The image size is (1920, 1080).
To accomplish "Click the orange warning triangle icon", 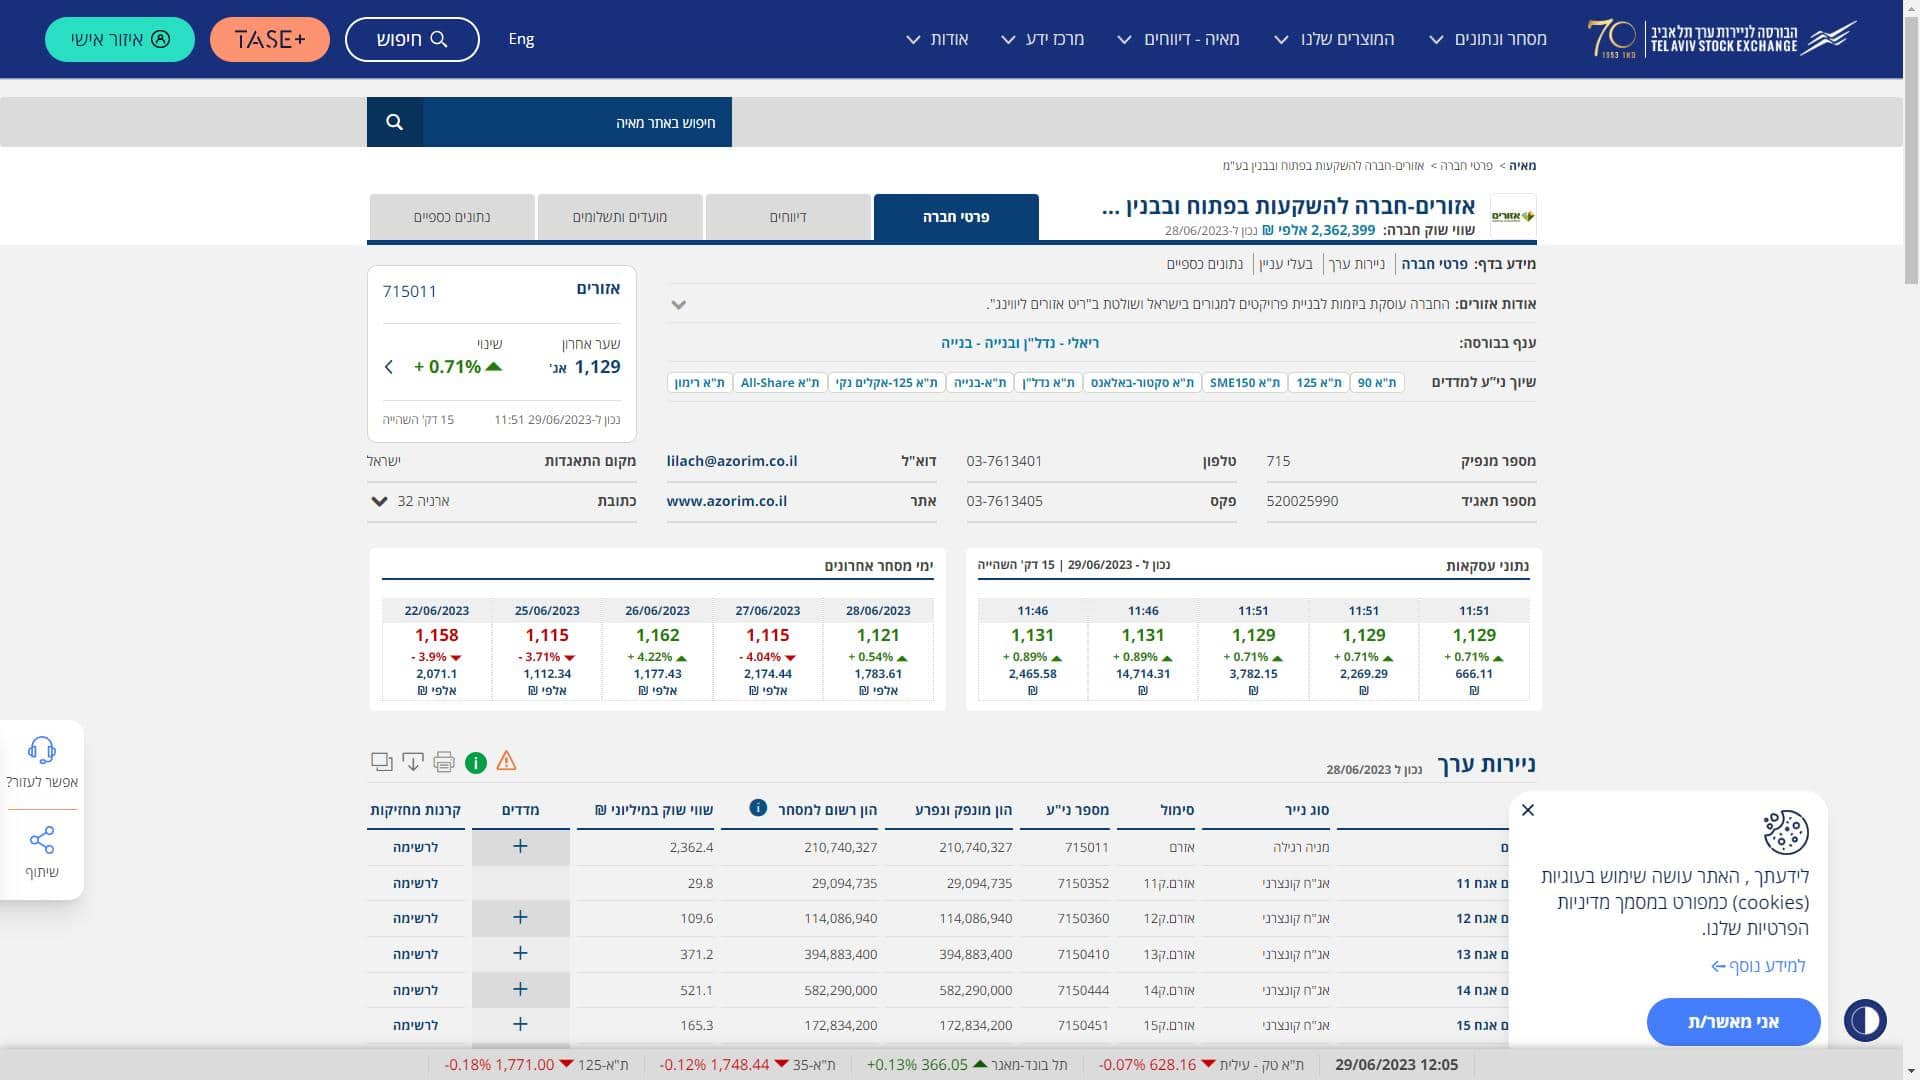I will click(x=506, y=762).
